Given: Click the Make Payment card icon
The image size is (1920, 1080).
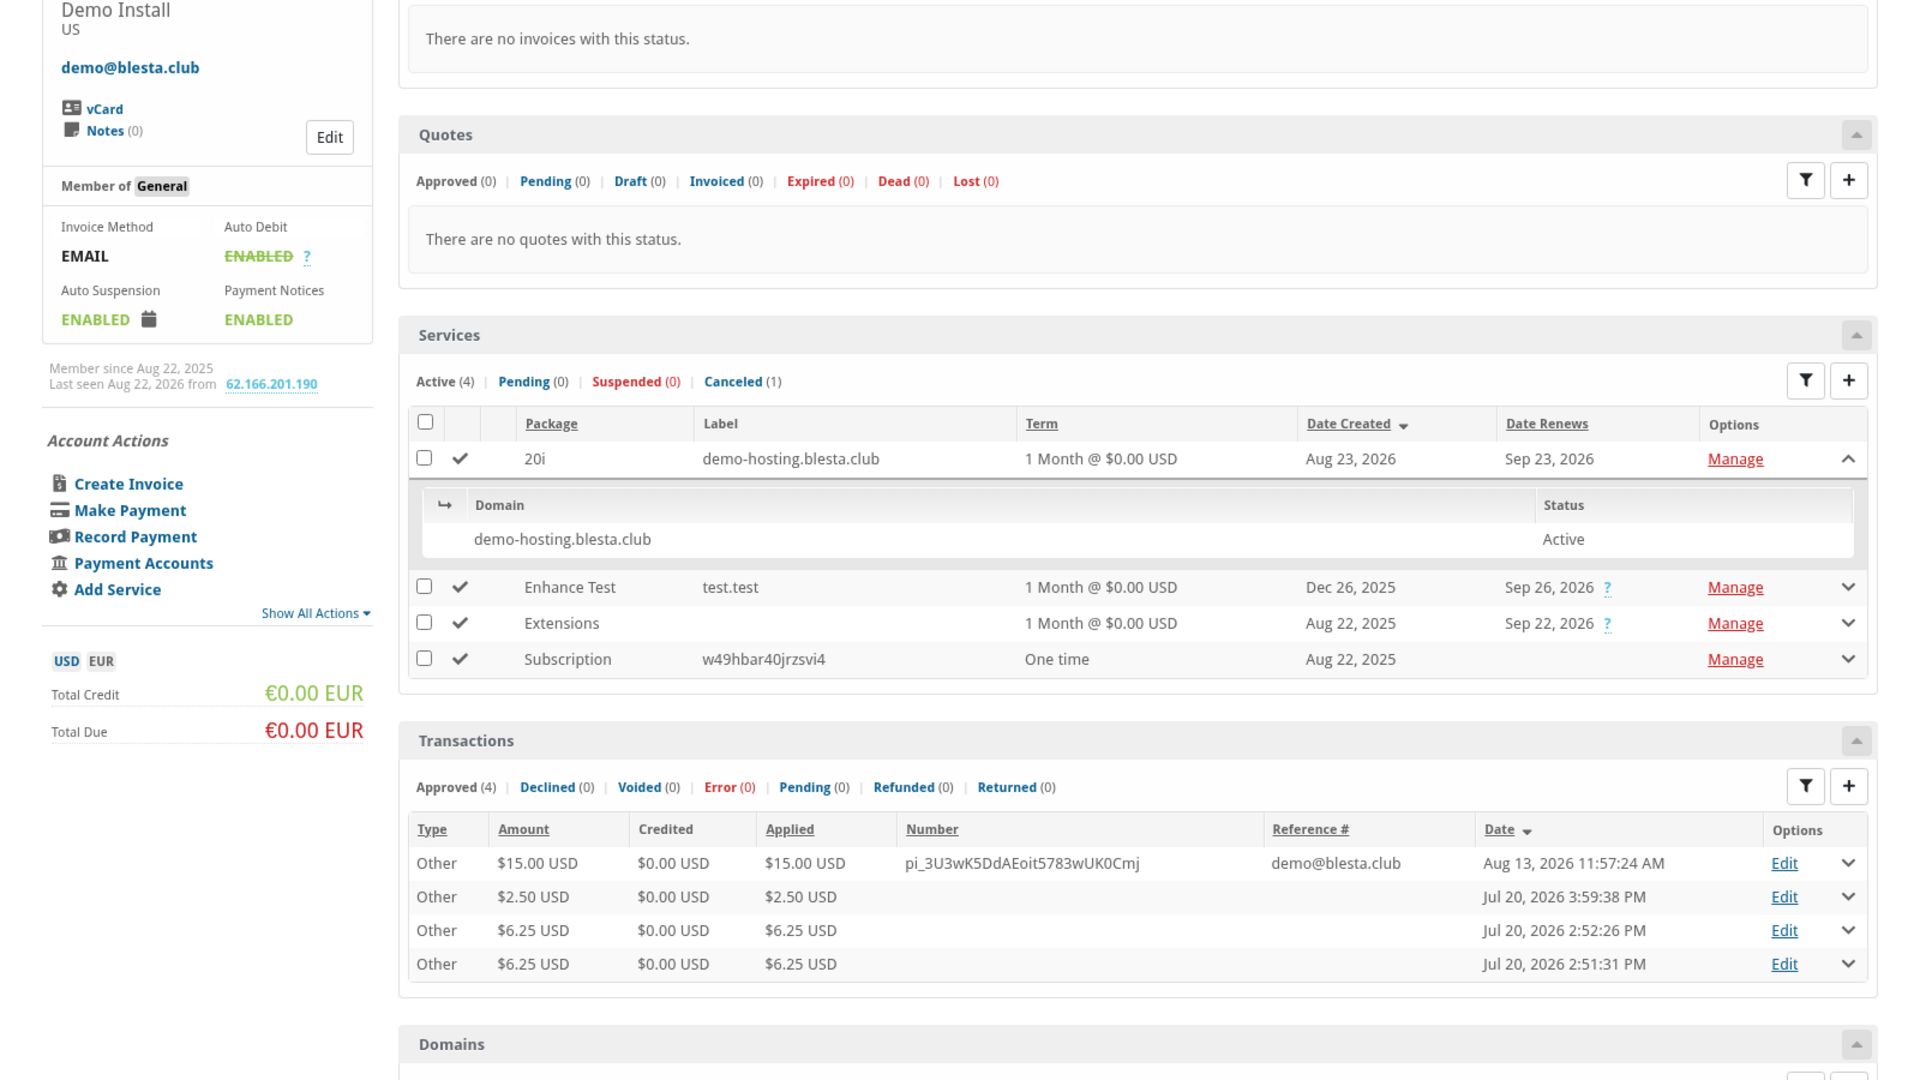Looking at the screenshot, I should (x=59, y=510).
